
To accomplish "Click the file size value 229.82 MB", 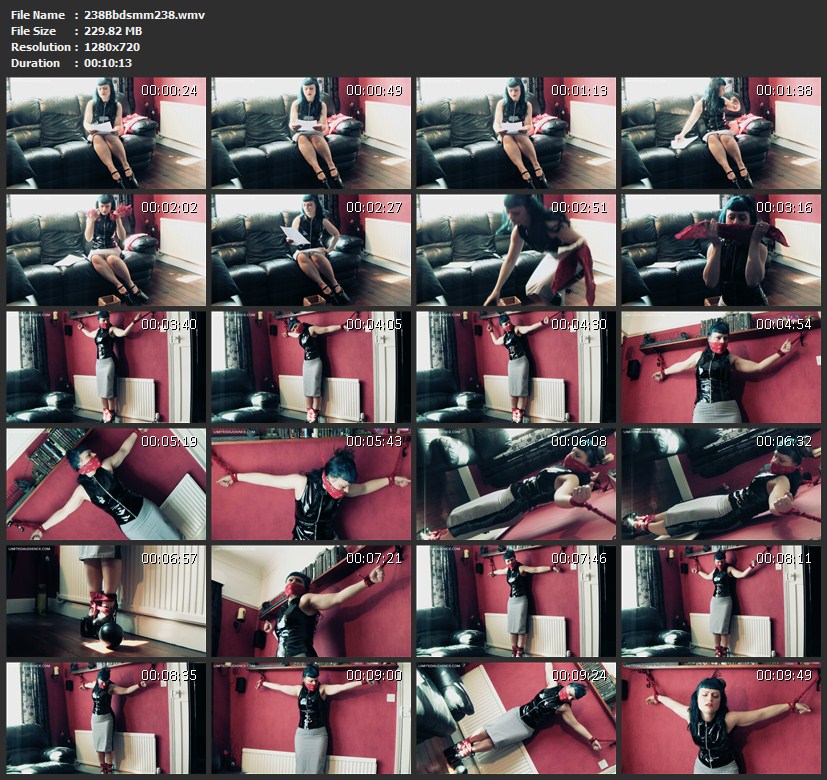I will [x=113, y=31].
